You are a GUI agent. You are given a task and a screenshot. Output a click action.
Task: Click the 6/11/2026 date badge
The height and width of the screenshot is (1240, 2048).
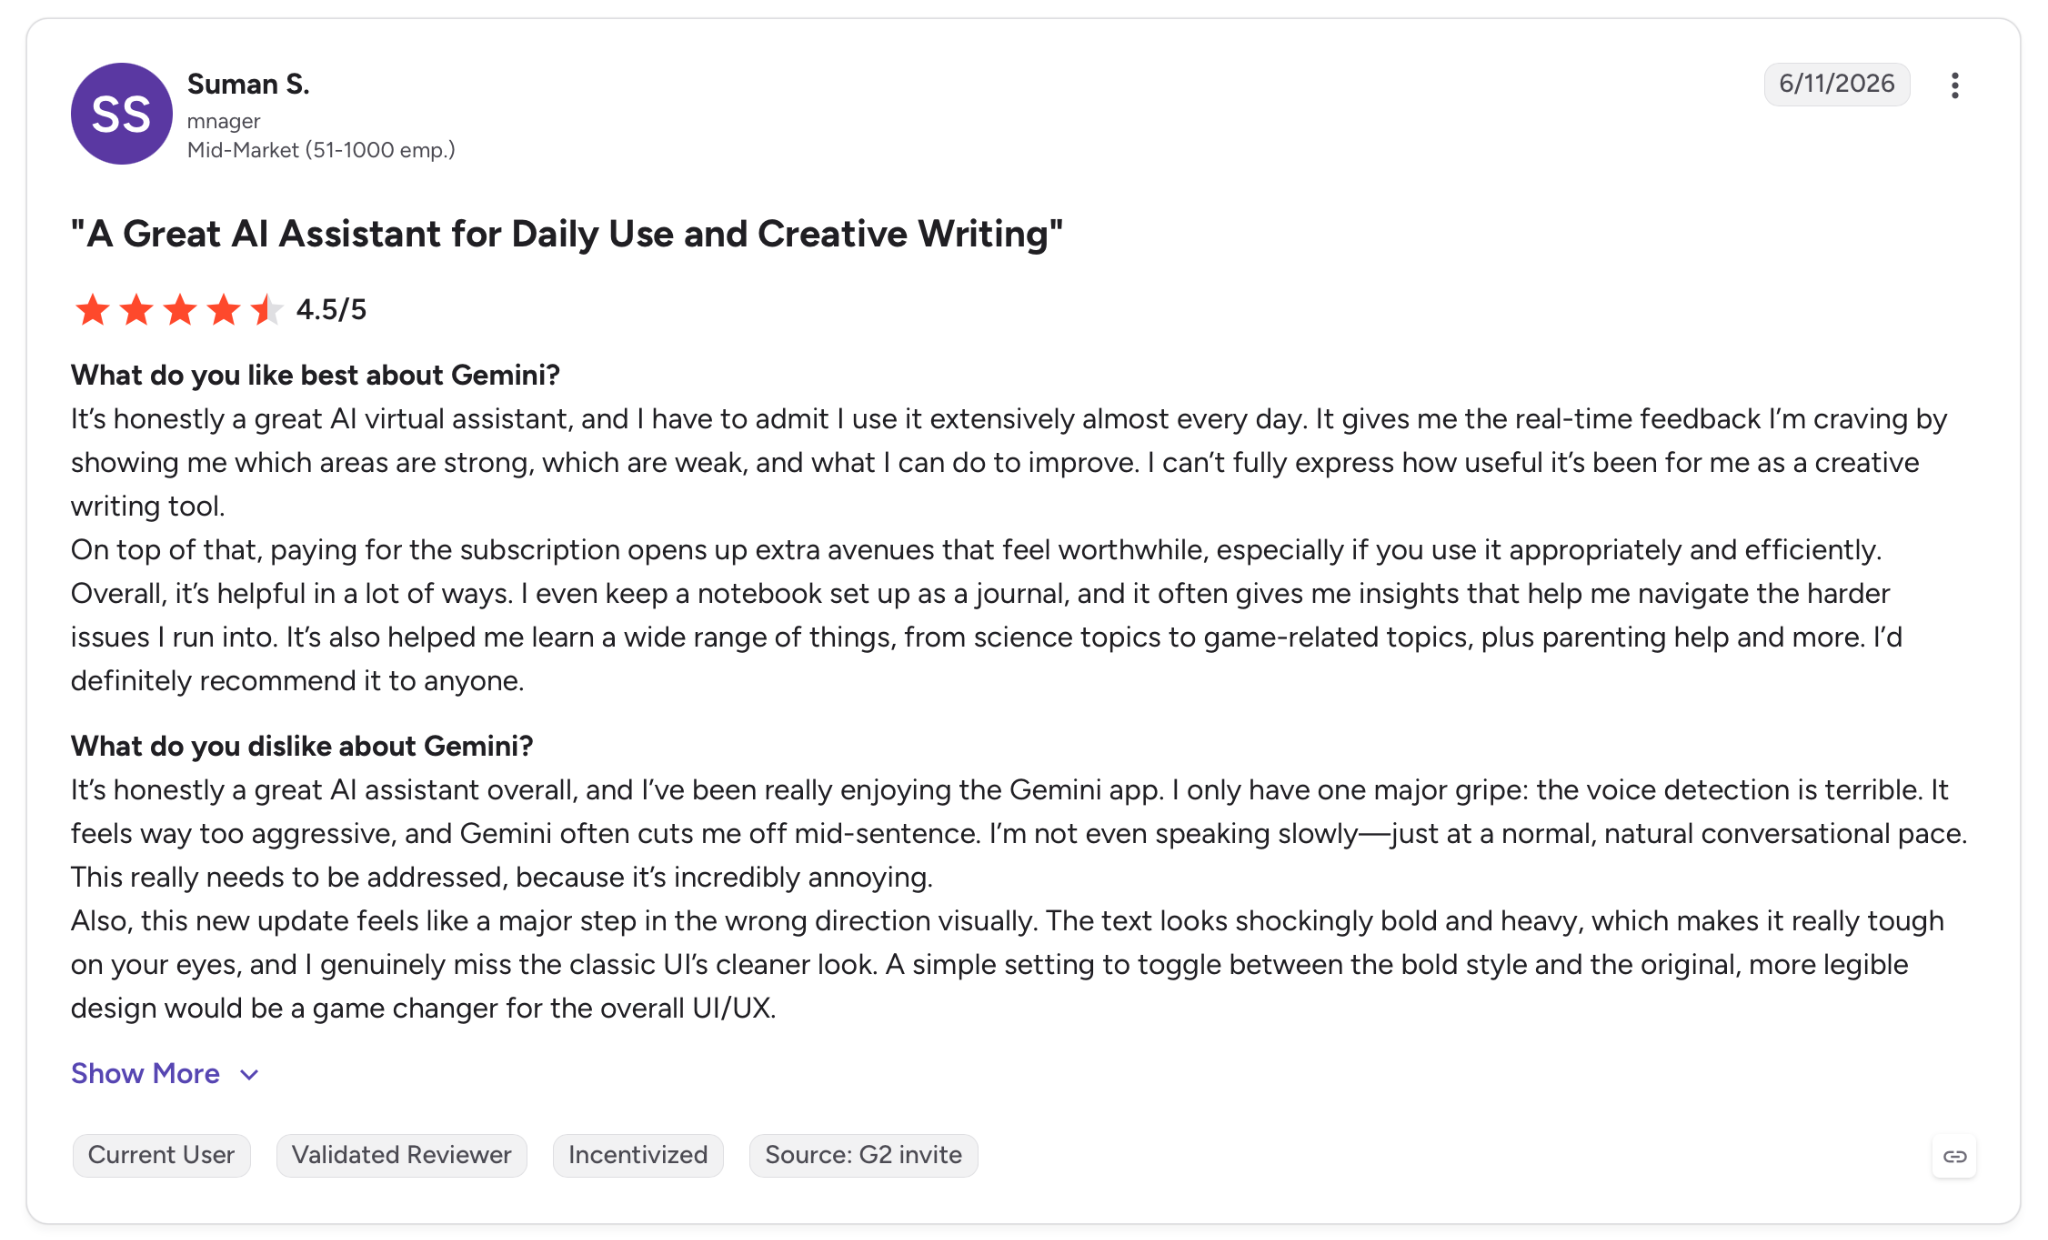(x=1836, y=84)
